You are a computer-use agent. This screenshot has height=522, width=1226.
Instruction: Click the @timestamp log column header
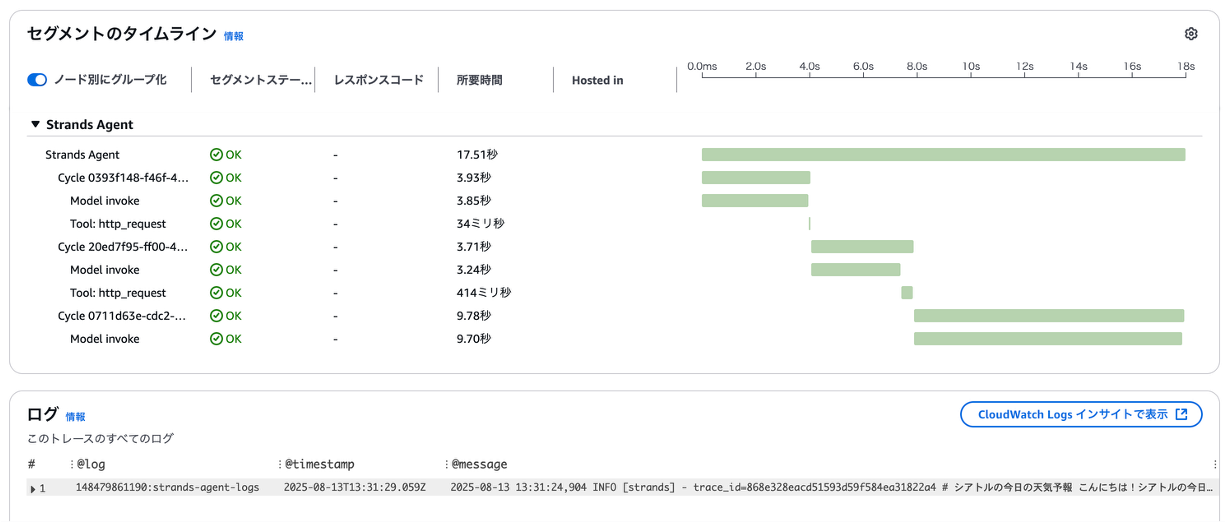(x=320, y=464)
